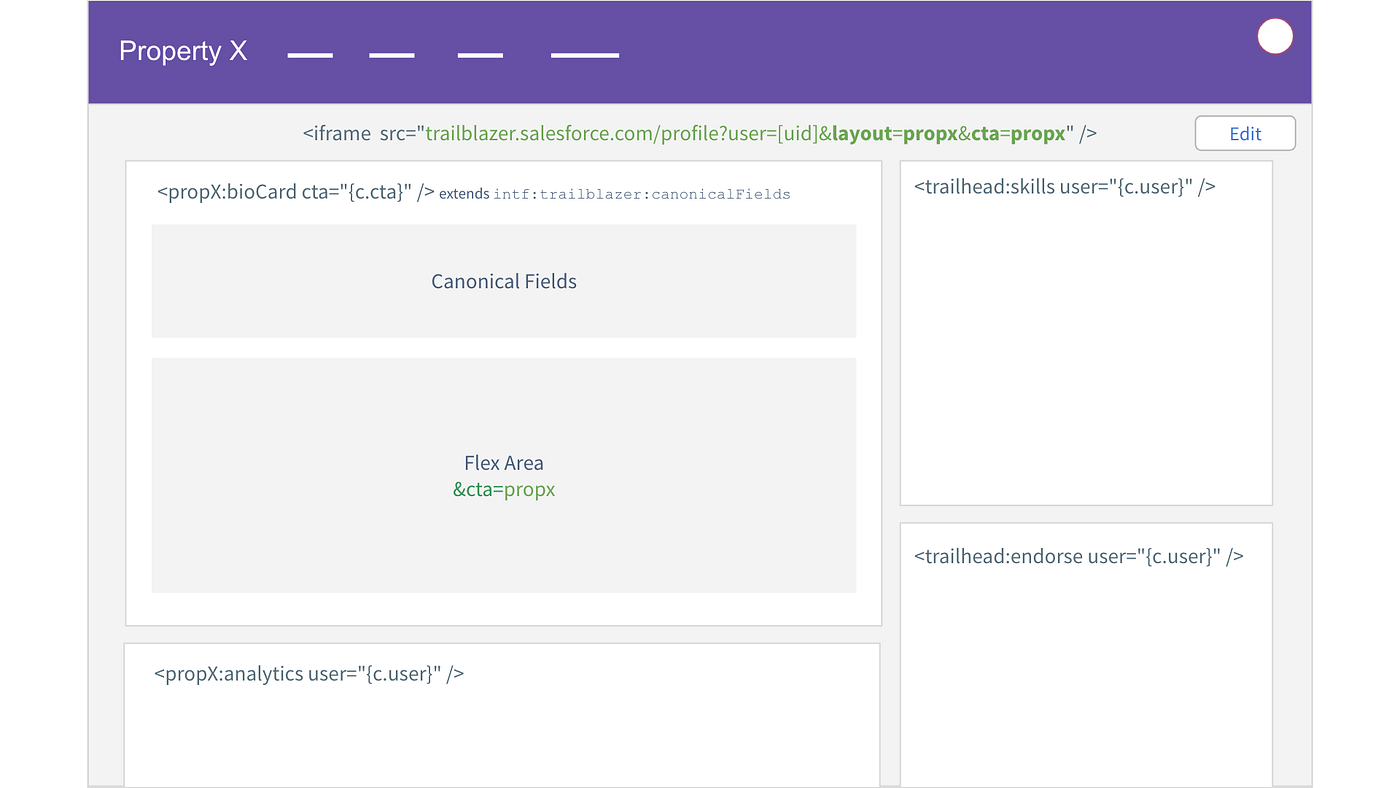Viewport: 1400px width, 788px height.
Task: Select the Flex Area label
Action: [504, 463]
